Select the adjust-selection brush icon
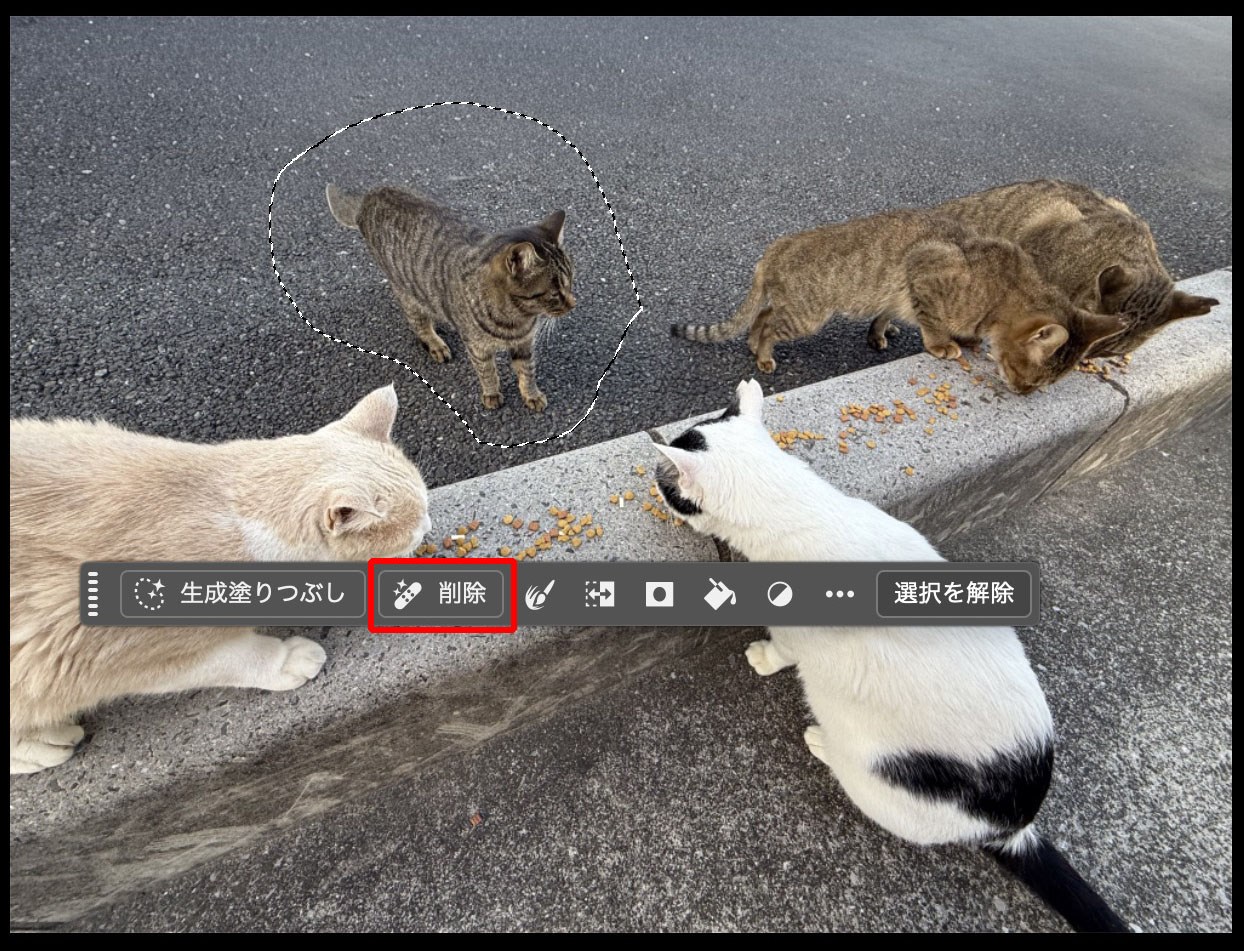This screenshot has width=1244, height=951. 538,592
